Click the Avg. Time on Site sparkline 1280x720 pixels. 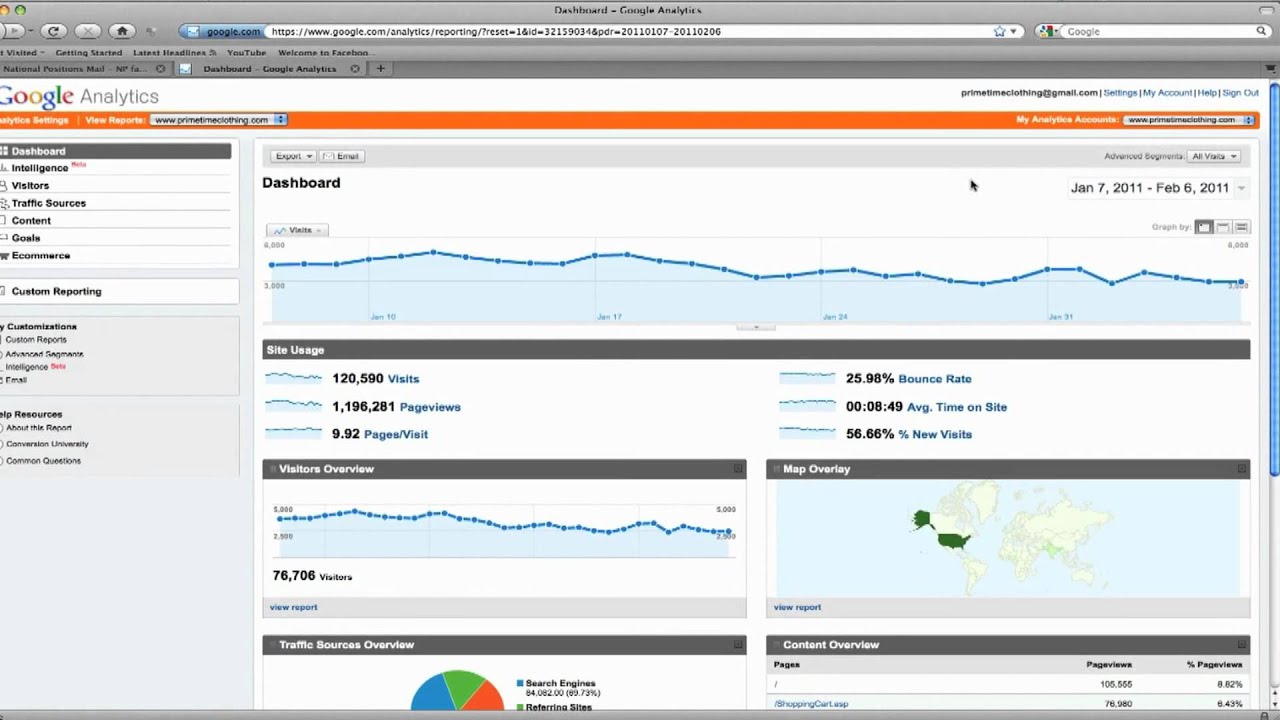pyautogui.click(x=807, y=406)
